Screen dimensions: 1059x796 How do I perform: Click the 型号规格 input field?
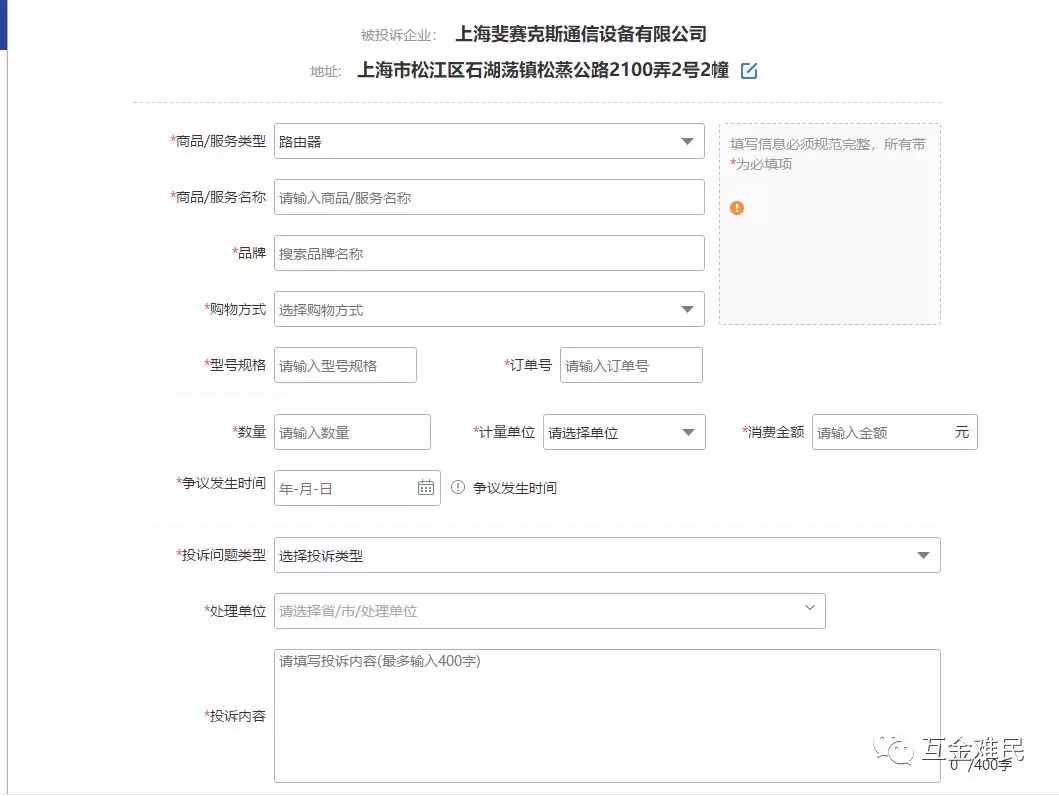345,365
